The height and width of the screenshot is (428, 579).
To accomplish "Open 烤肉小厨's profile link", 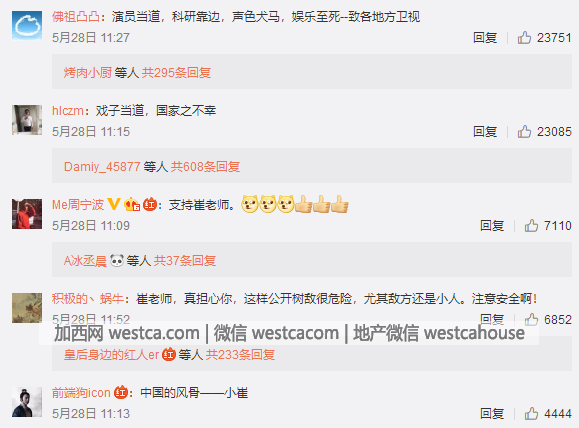I will pos(88,72).
